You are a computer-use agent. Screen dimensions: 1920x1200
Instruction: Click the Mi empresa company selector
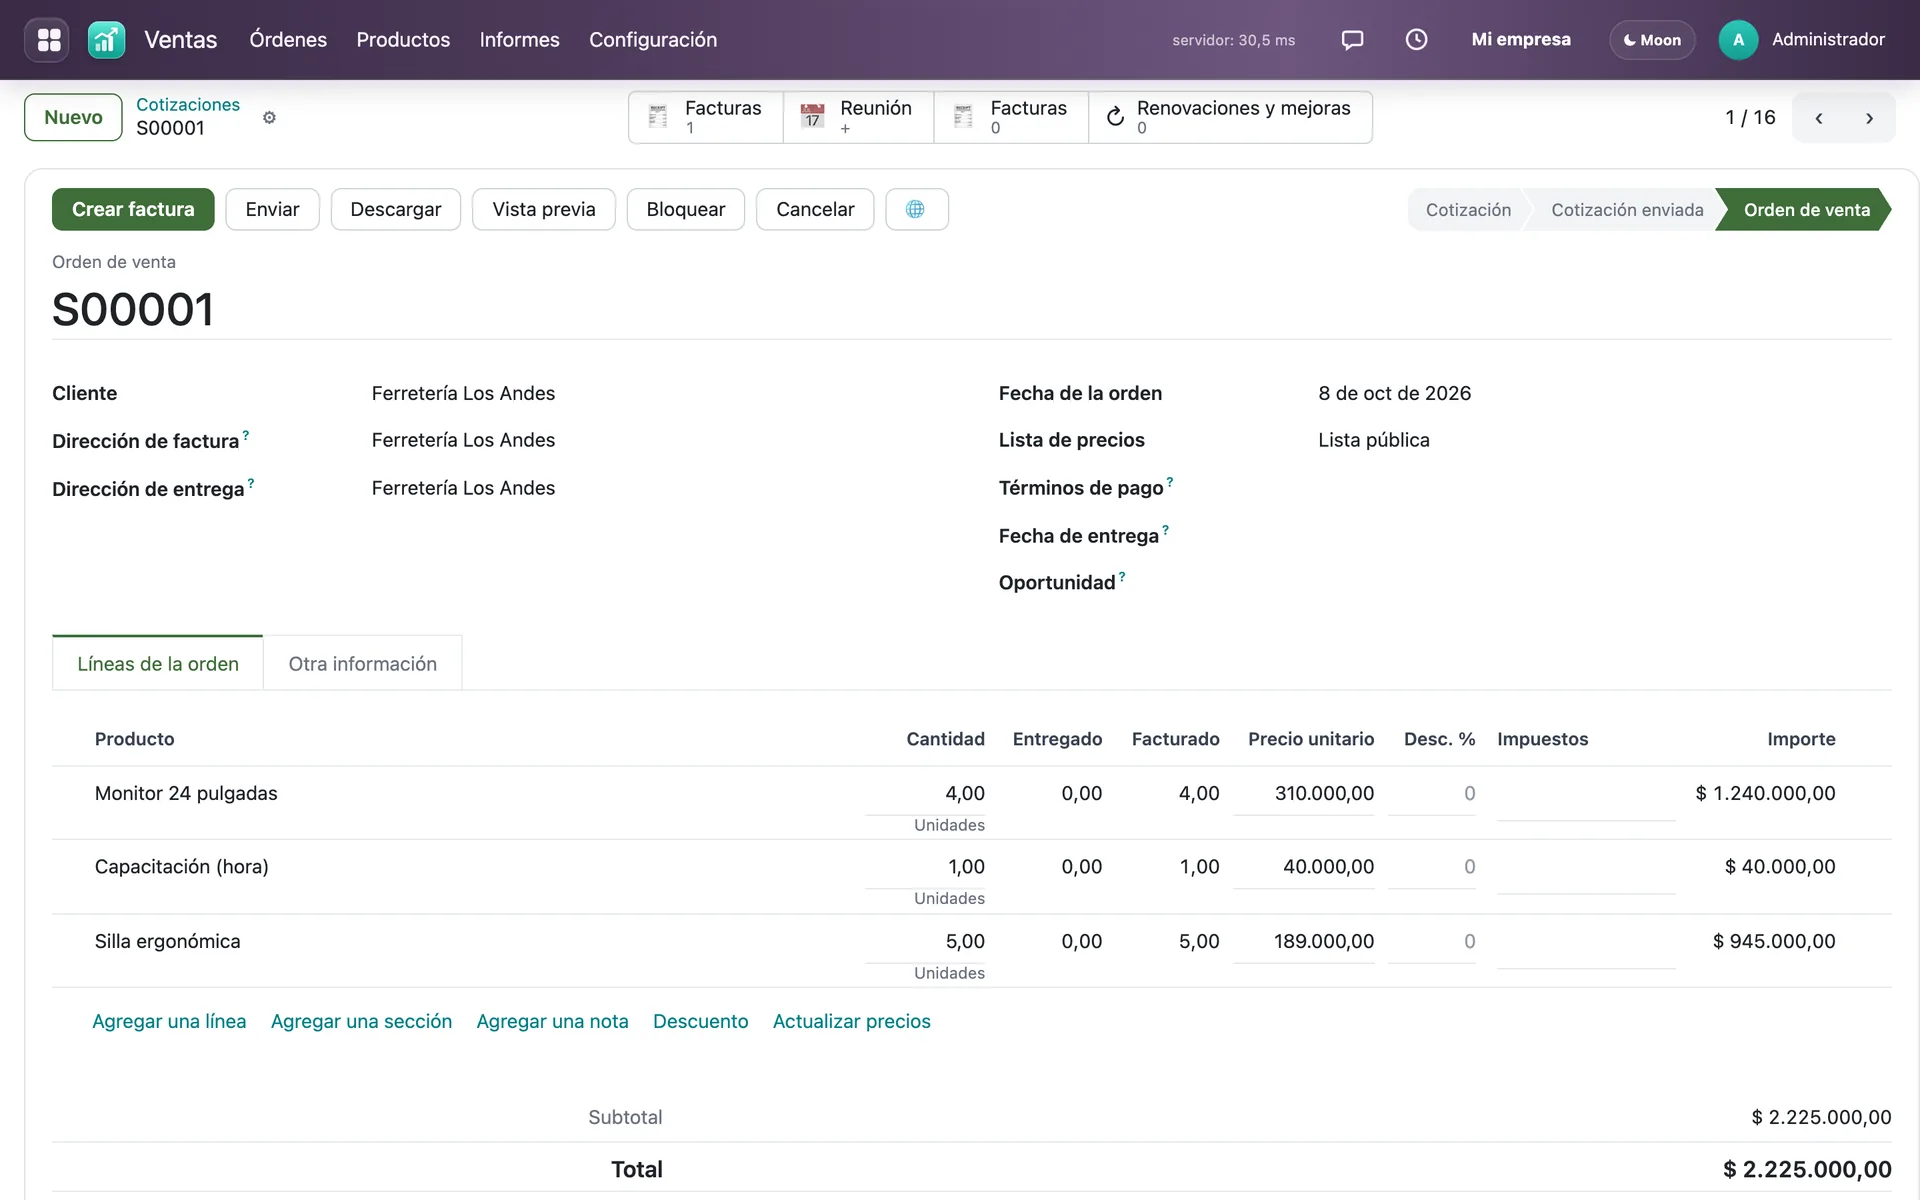(1520, 40)
